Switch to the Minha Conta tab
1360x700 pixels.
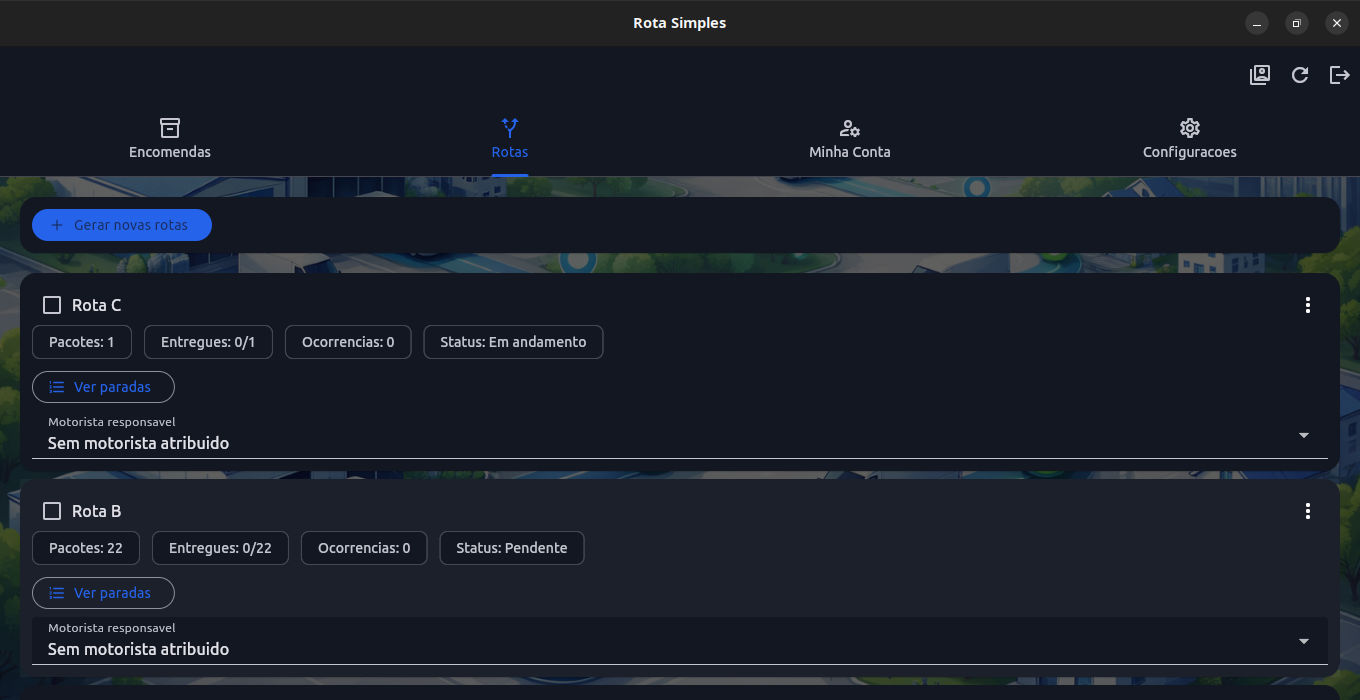point(850,140)
